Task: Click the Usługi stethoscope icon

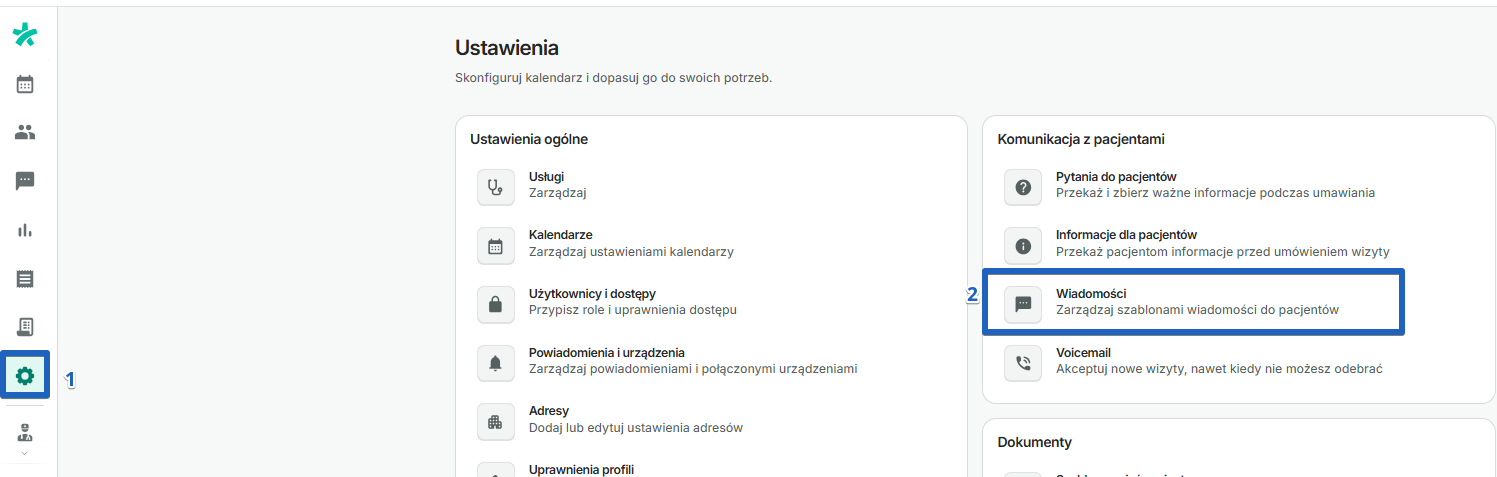Action: pyautogui.click(x=495, y=187)
